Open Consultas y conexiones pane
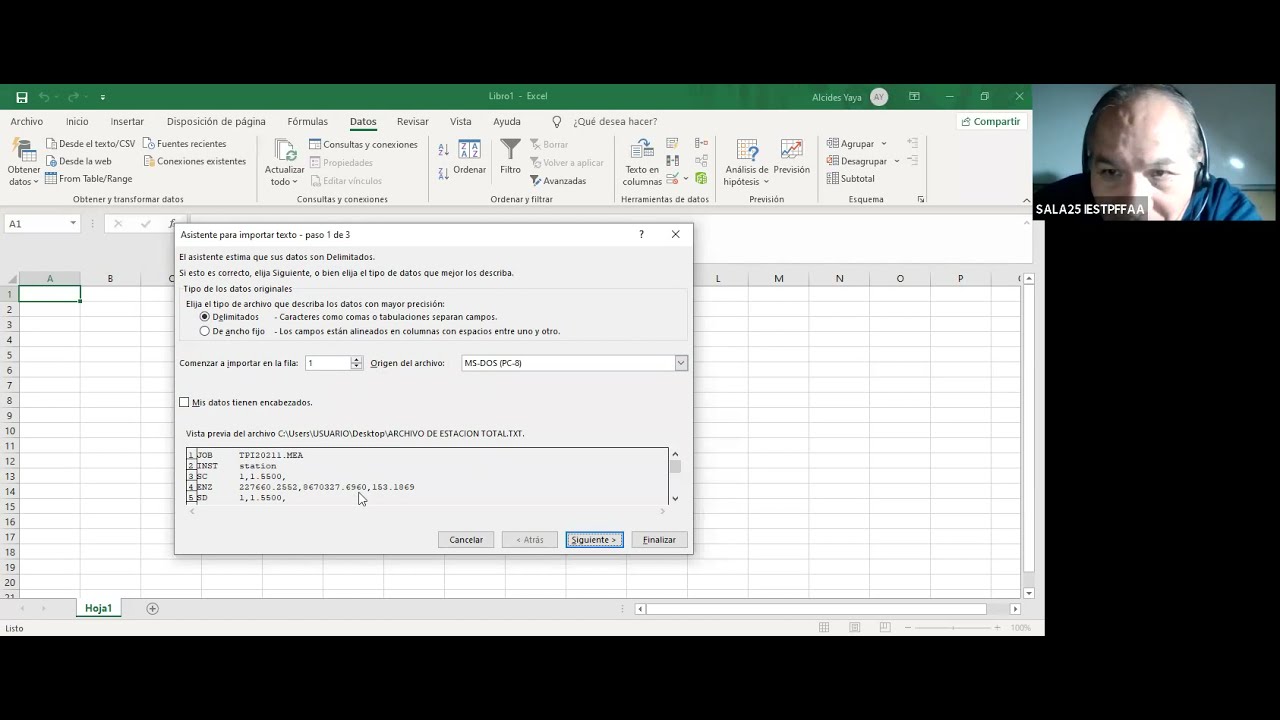 click(363, 144)
